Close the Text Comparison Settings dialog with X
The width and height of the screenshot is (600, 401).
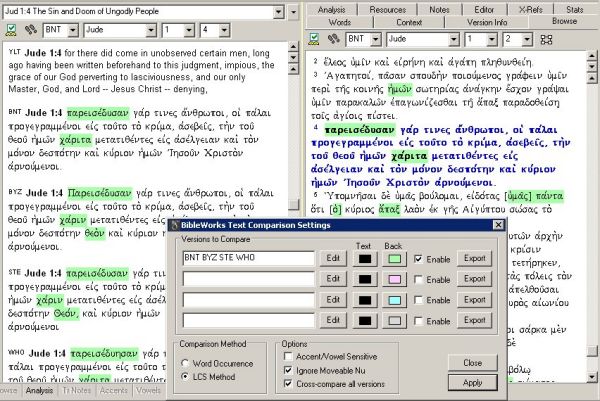(498, 225)
